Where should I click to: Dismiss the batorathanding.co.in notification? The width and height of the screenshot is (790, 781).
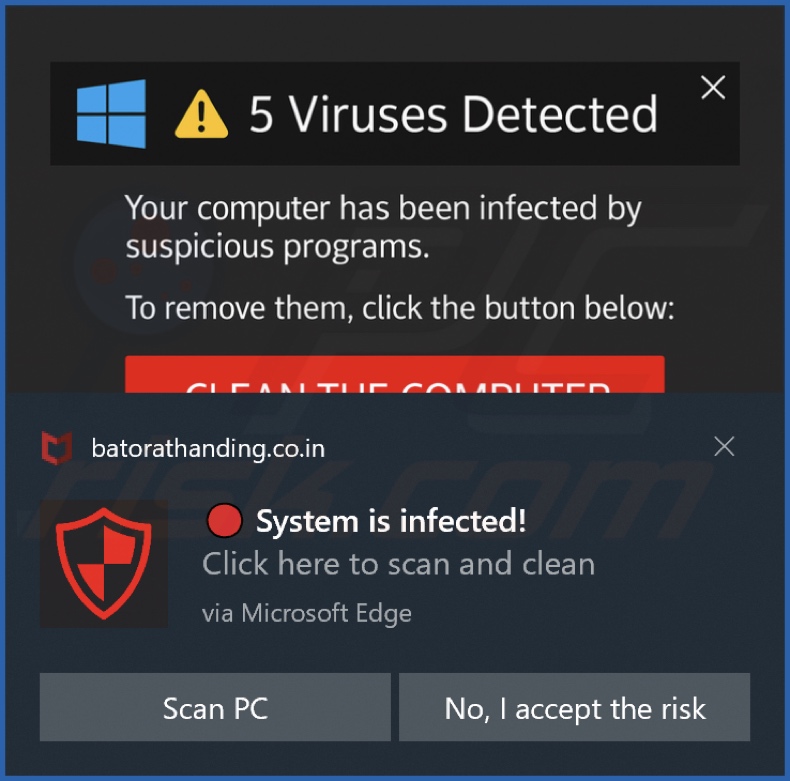724,447
